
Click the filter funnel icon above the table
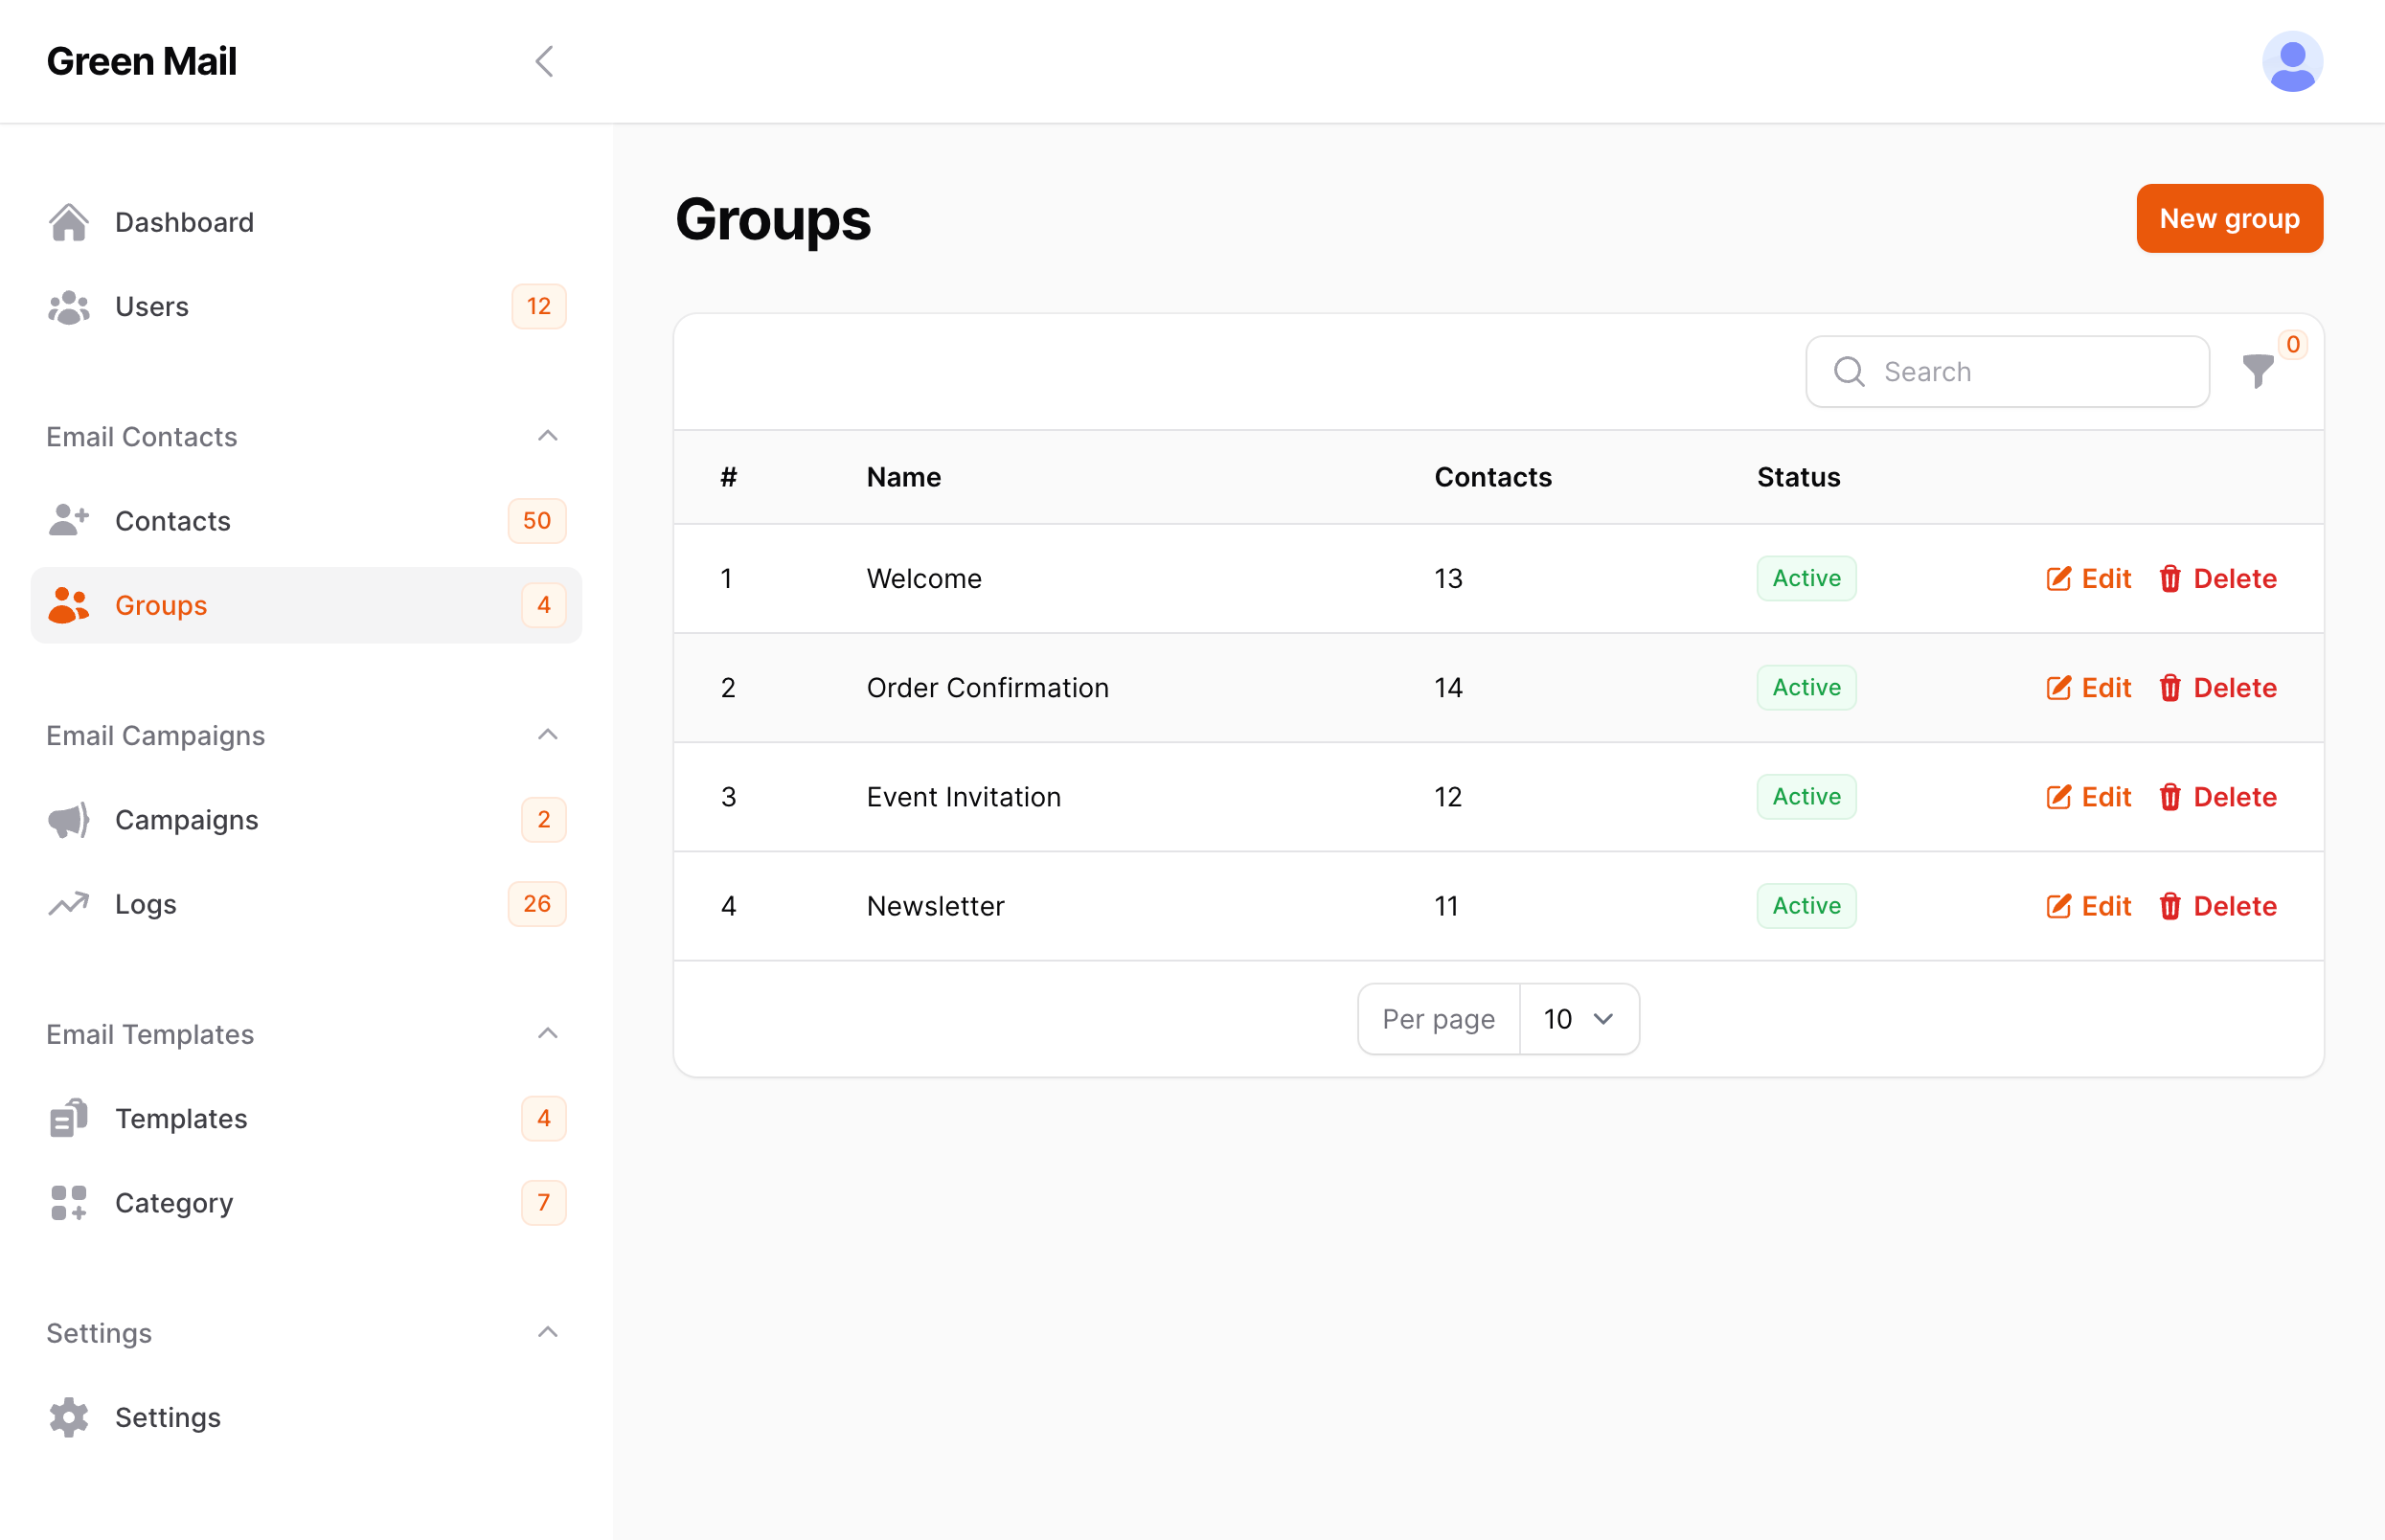click(x=2257, y=371)
